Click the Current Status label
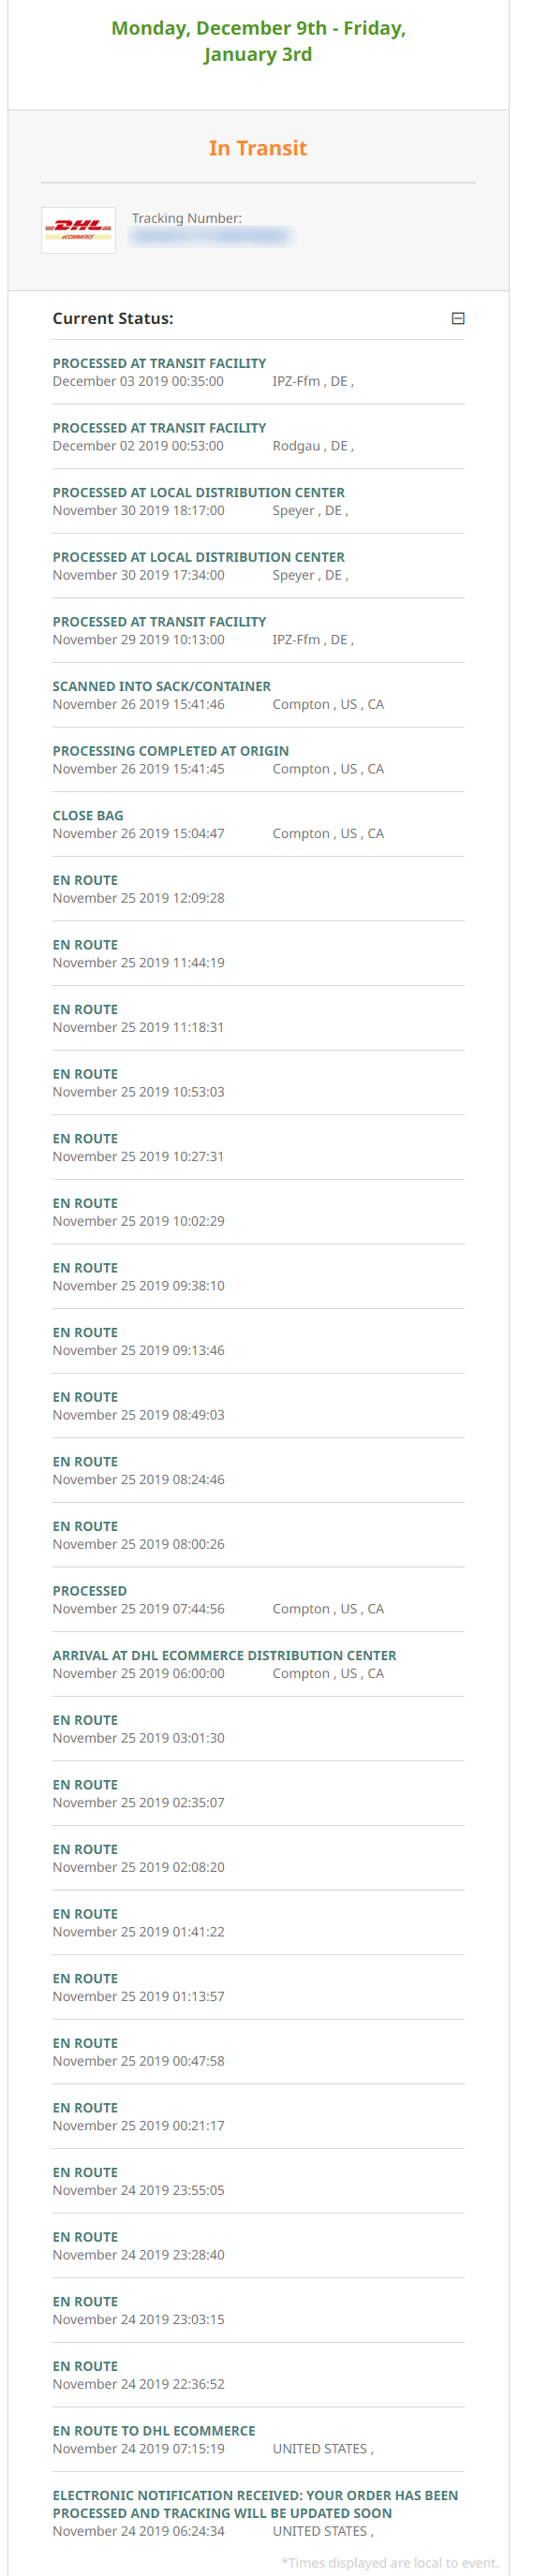 tap(113, 318)
